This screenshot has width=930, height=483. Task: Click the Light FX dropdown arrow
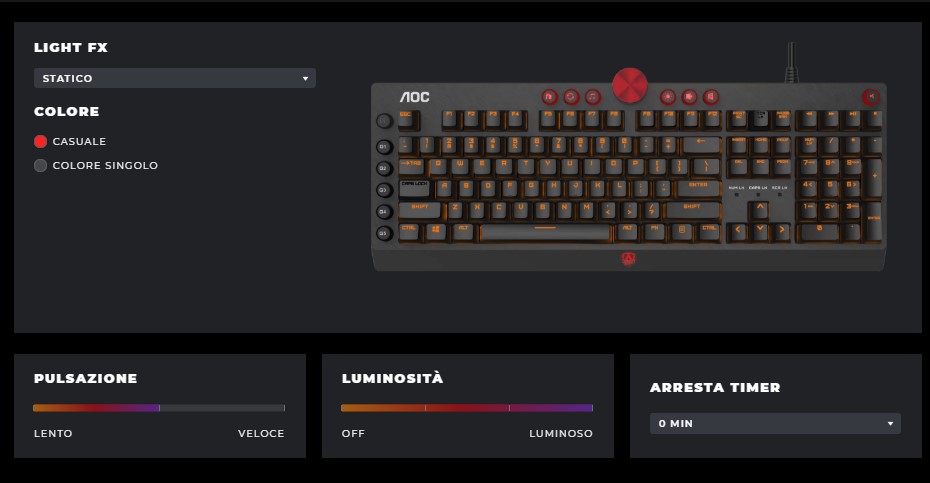click(305, 78)
